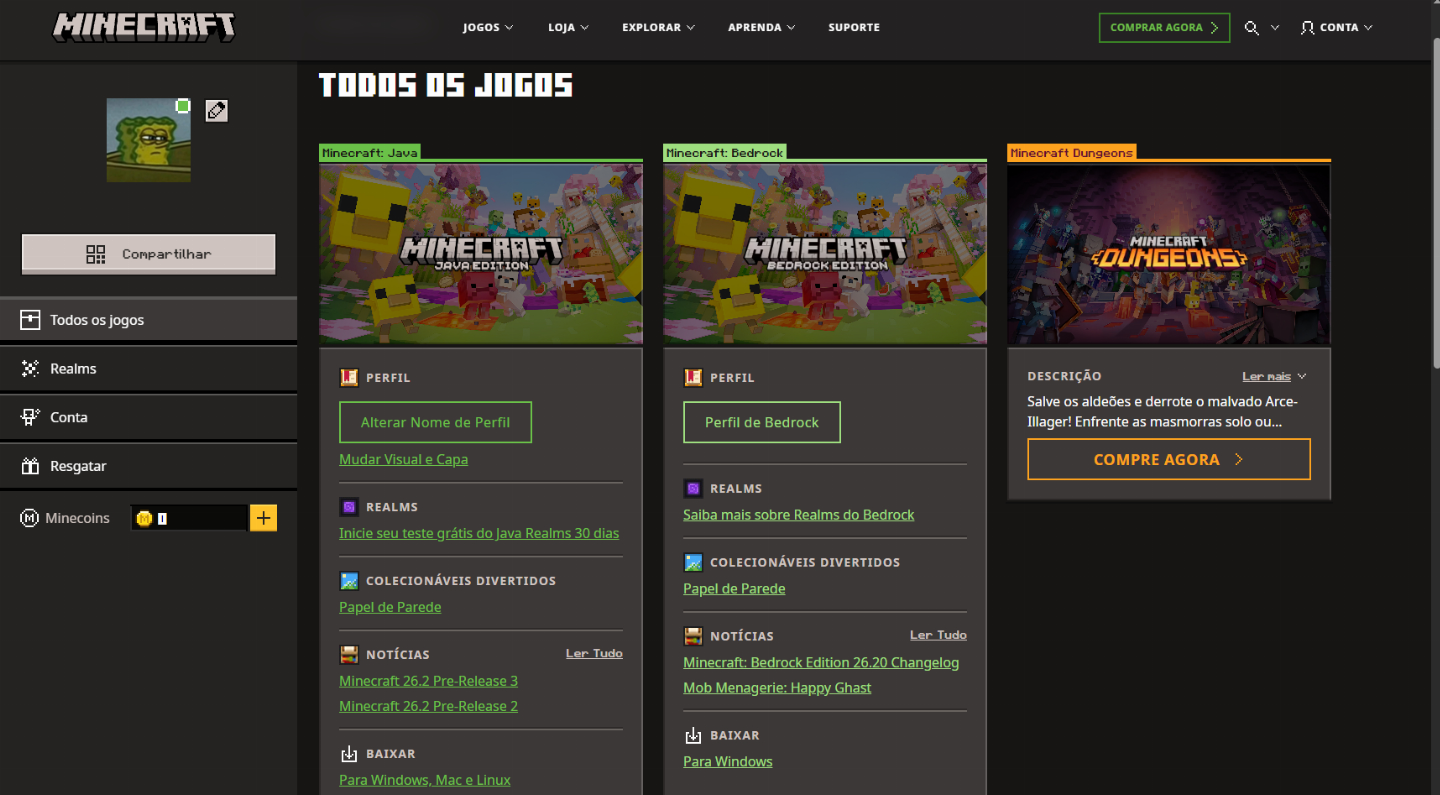Screen dimensions: 1440x795
Task: Click the Perfil de Bedrock button
Action: [762, 422]
